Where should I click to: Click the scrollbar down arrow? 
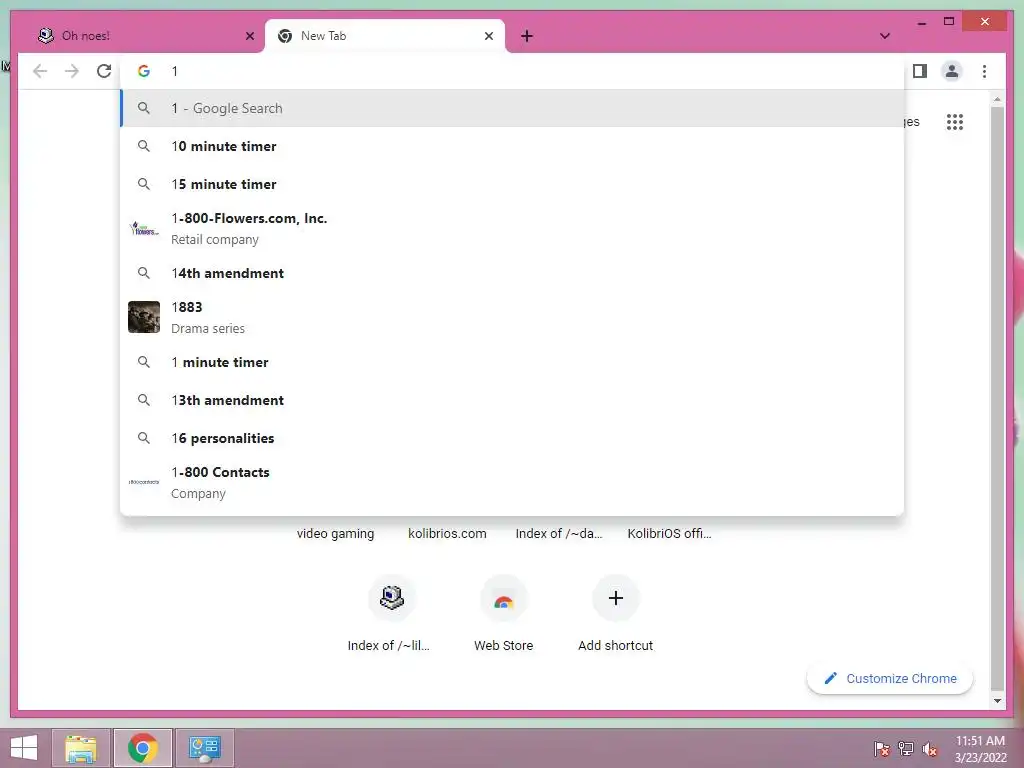pos(997,701)
